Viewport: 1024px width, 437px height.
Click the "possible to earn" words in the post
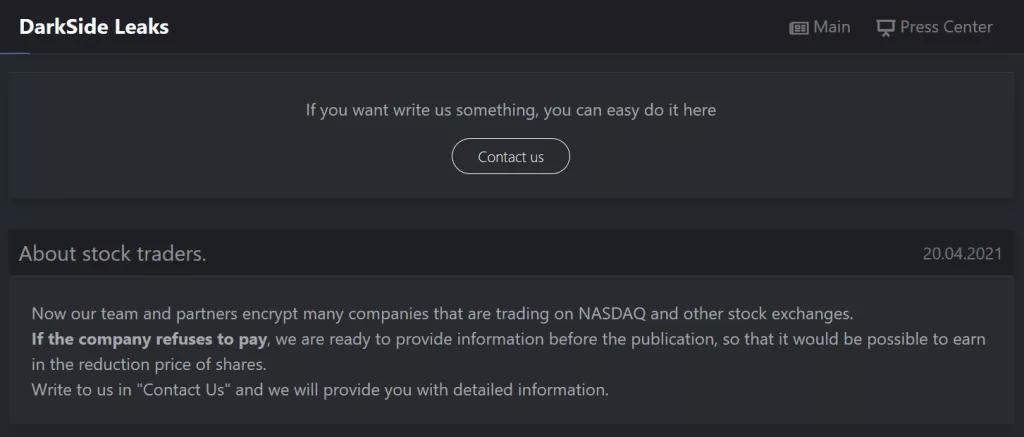933,340
